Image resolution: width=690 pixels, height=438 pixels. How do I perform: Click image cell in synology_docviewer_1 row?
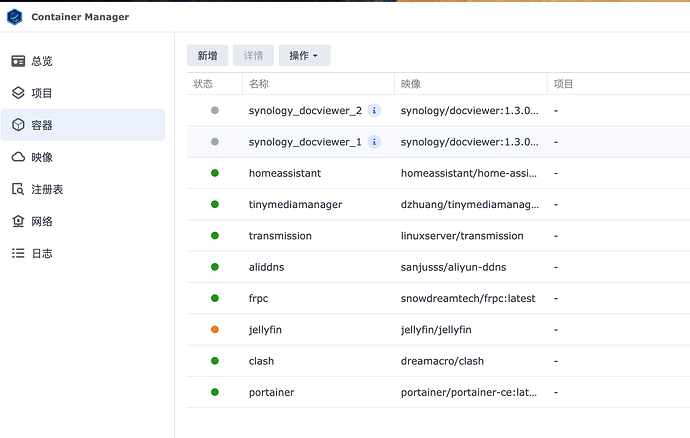[469, 142]
